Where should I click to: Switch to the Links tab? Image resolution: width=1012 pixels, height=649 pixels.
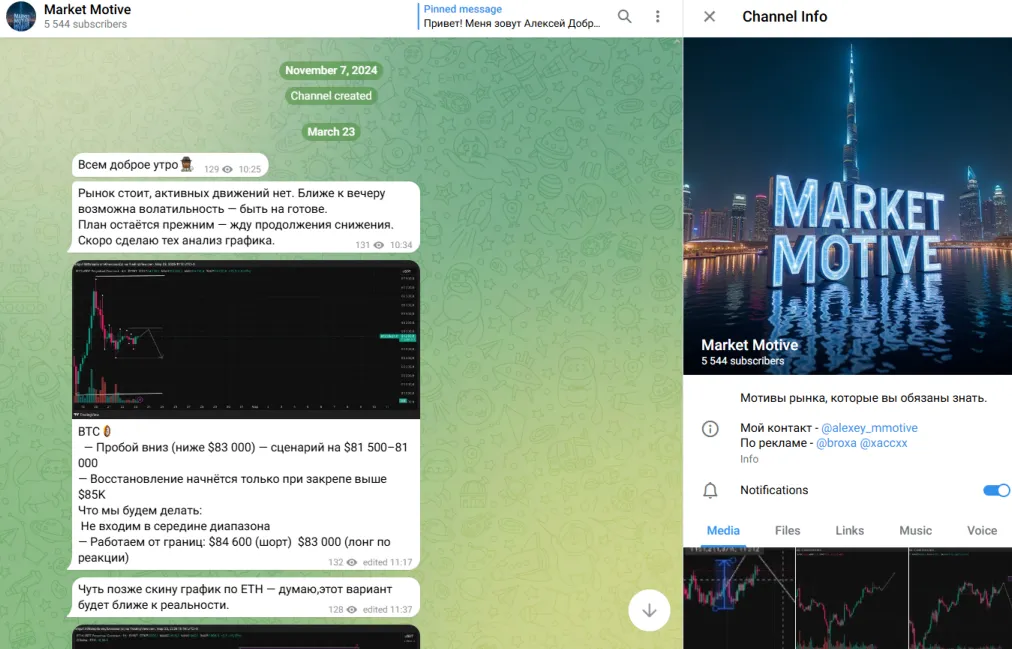849,530
